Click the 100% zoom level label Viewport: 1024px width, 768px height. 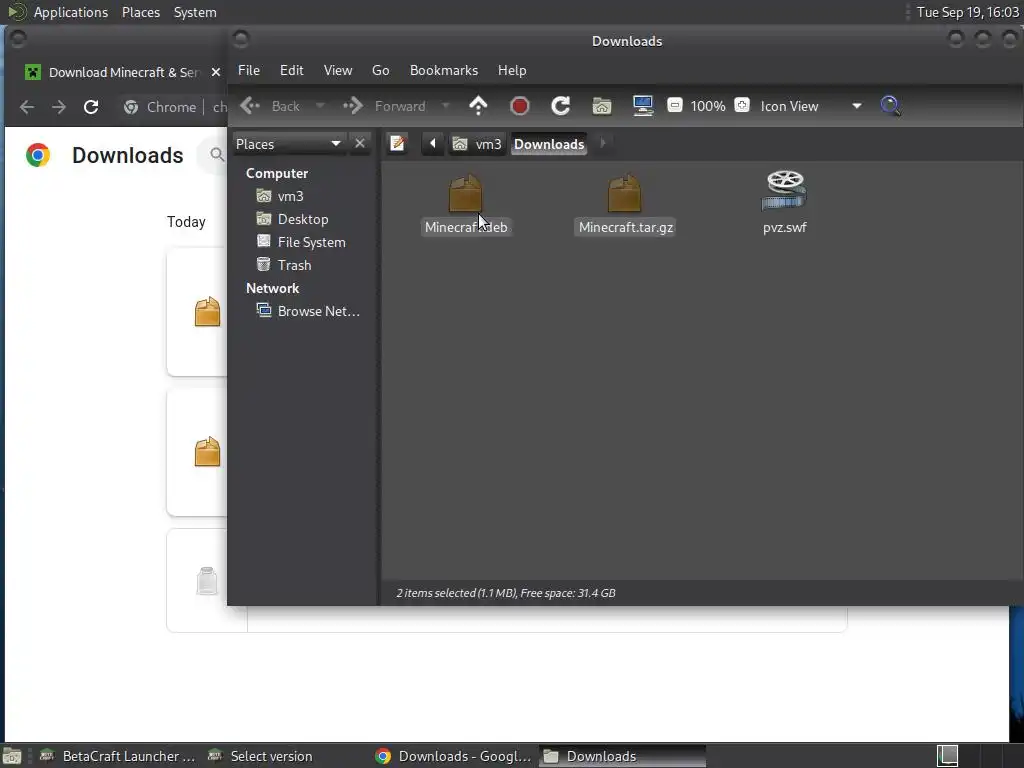(708, 106)
